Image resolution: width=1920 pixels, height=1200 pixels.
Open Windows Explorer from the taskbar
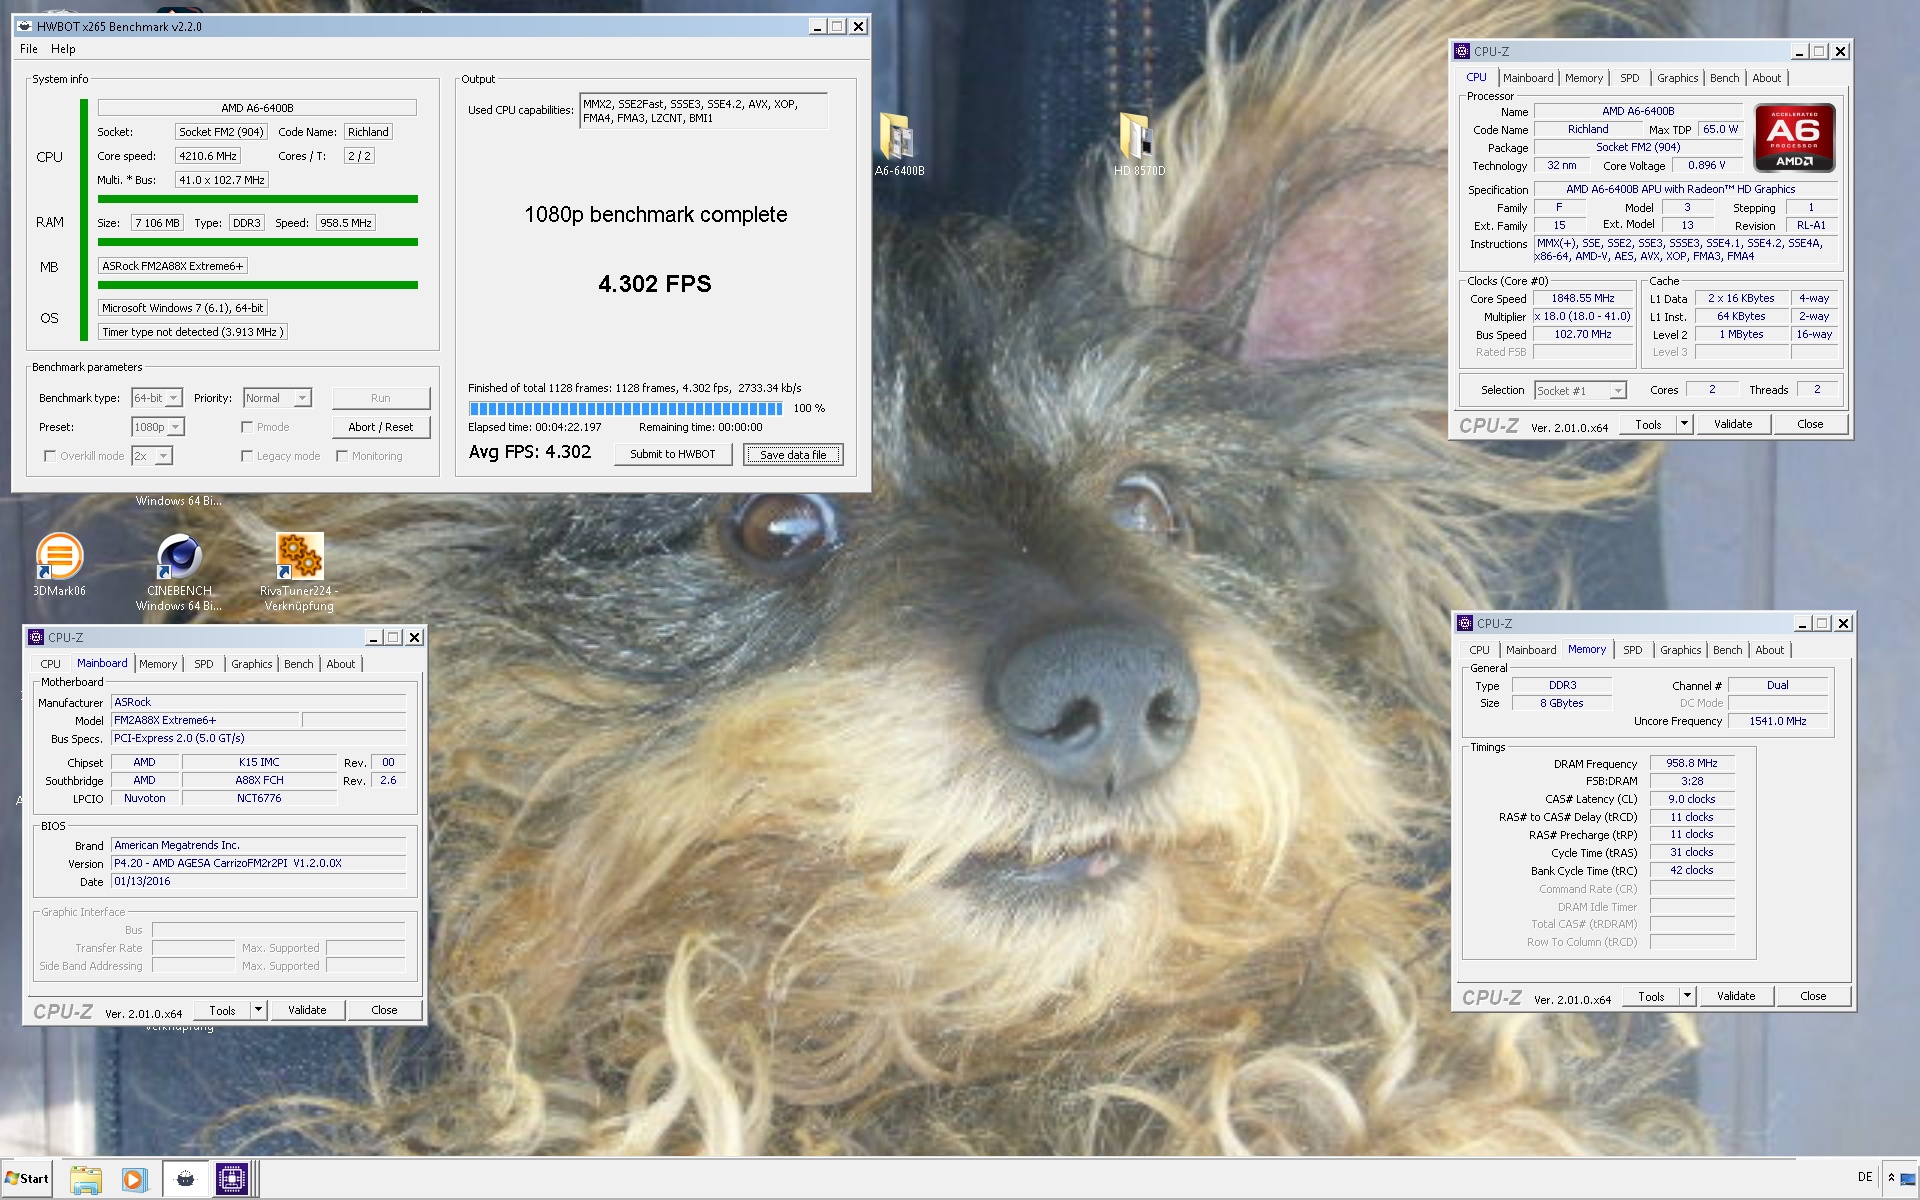point(86,1179)
